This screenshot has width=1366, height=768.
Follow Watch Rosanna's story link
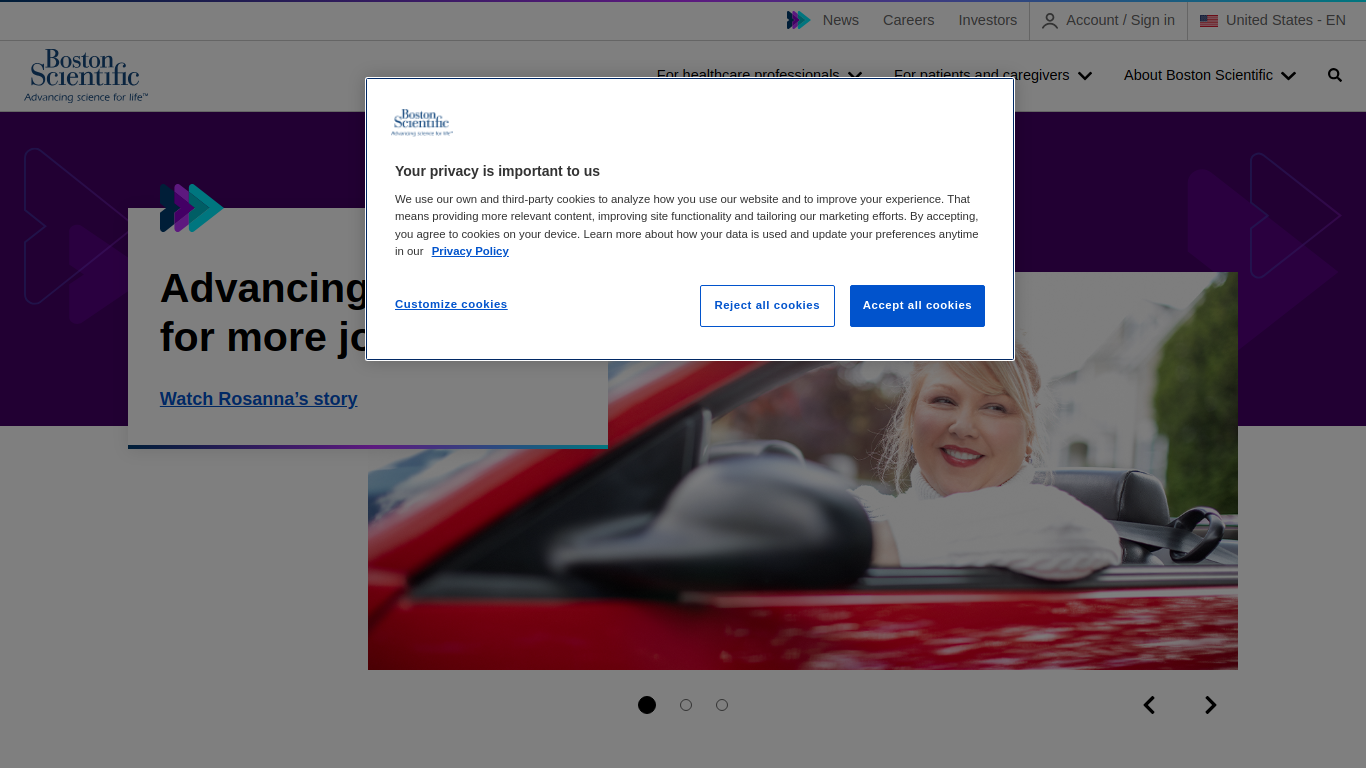[x=258, y=399]
